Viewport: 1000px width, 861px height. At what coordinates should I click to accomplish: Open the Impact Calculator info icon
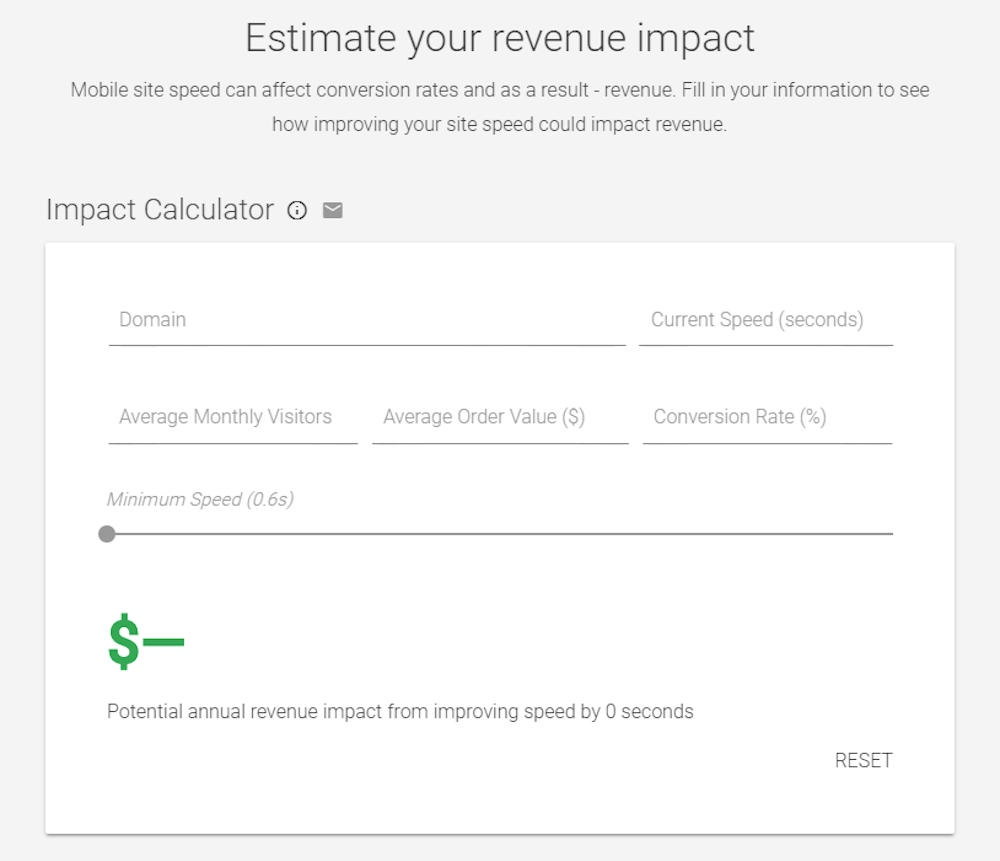(297, 210)
